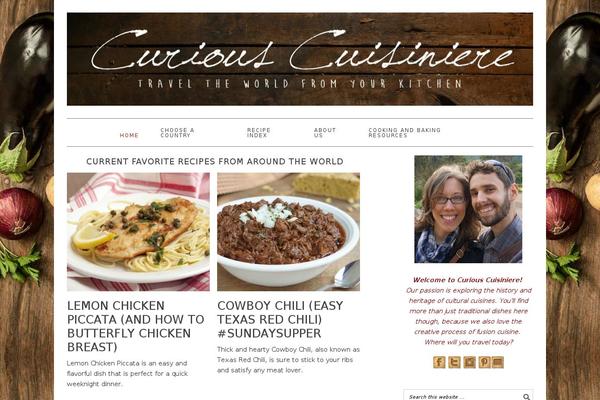Open the Lemon Chicken Piccata title link
Screen dimensions: 600x400
pos(136,326)
